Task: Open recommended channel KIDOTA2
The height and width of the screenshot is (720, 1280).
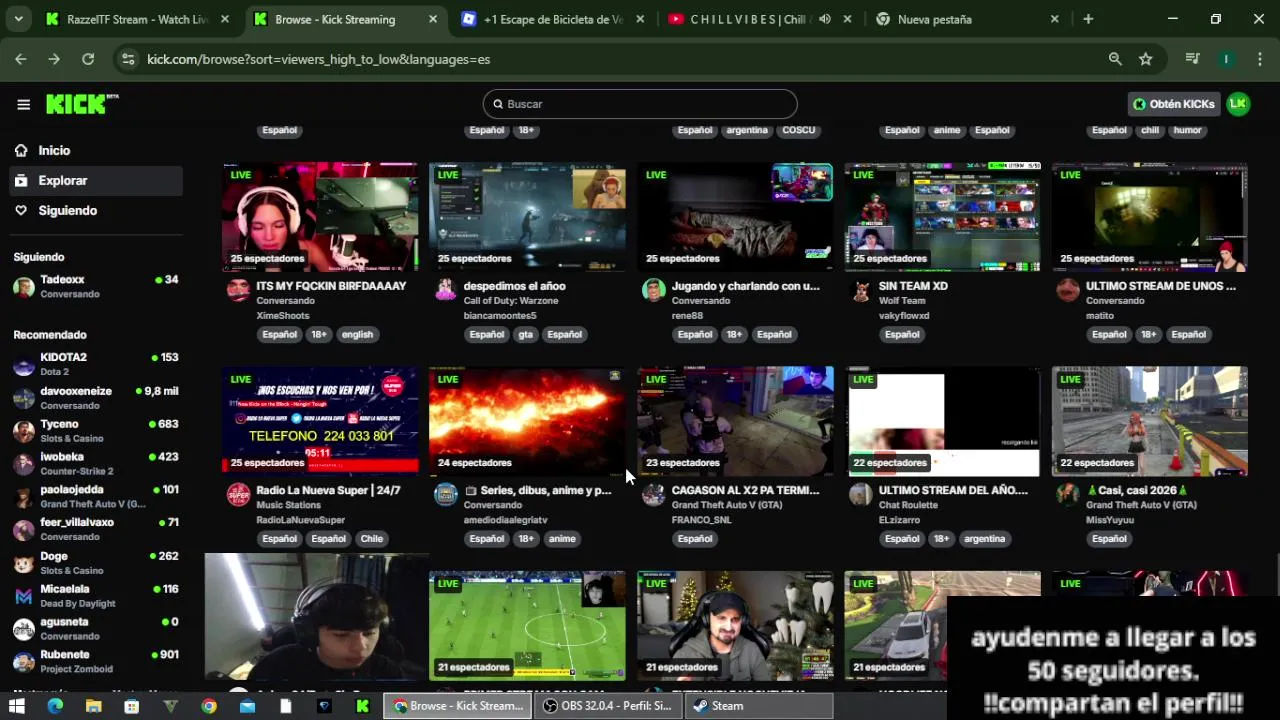Action: pos(96,364)
